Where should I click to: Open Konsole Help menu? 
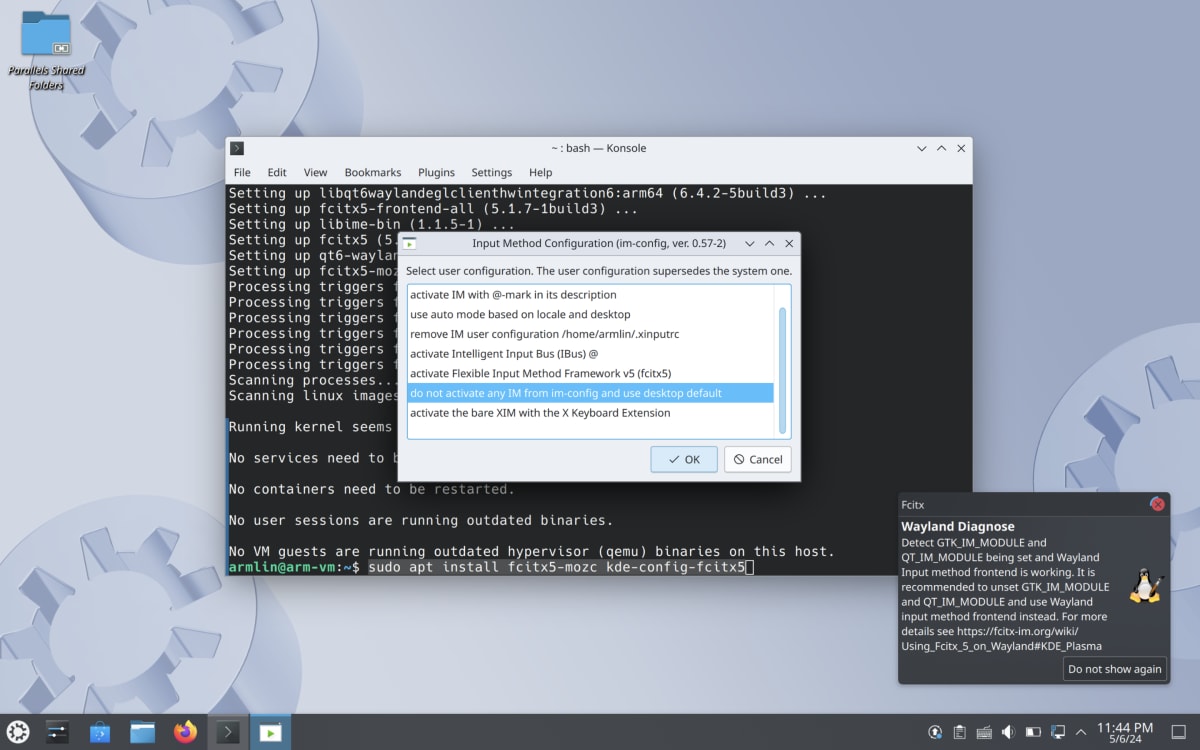pyautogui.click(x=540, y=172)
